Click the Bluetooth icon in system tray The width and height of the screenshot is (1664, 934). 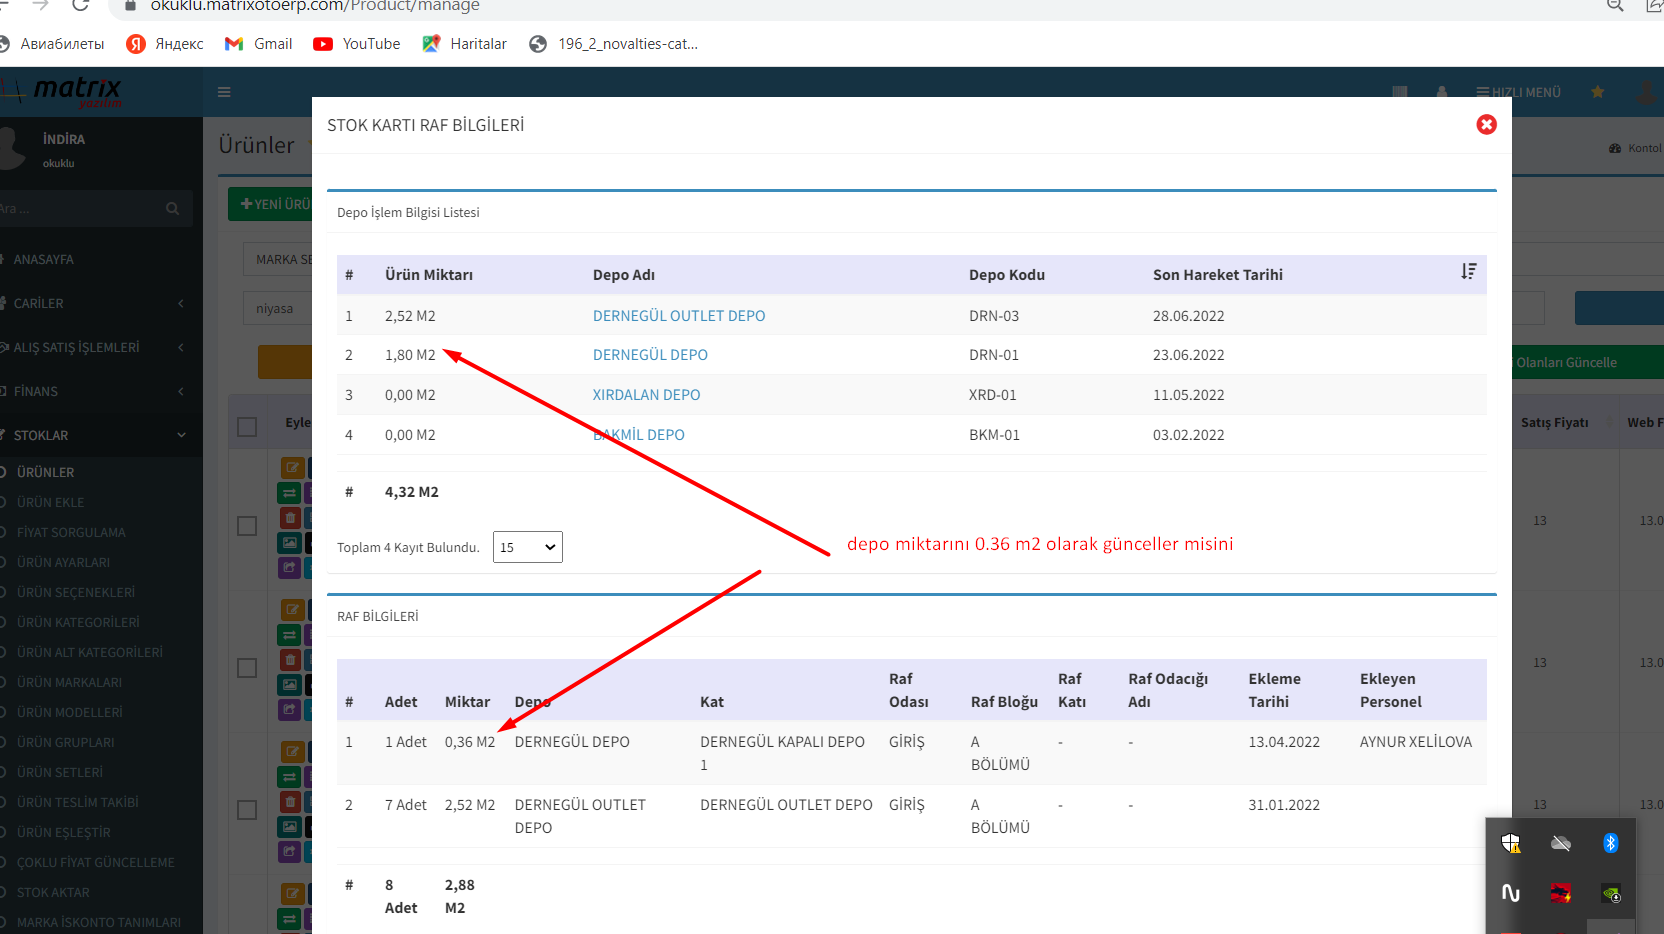(1610, 843)
